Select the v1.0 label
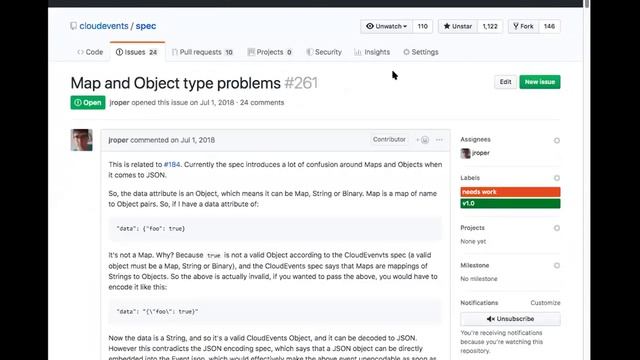This screenshot has height=360, width=640. pos(510,203)
